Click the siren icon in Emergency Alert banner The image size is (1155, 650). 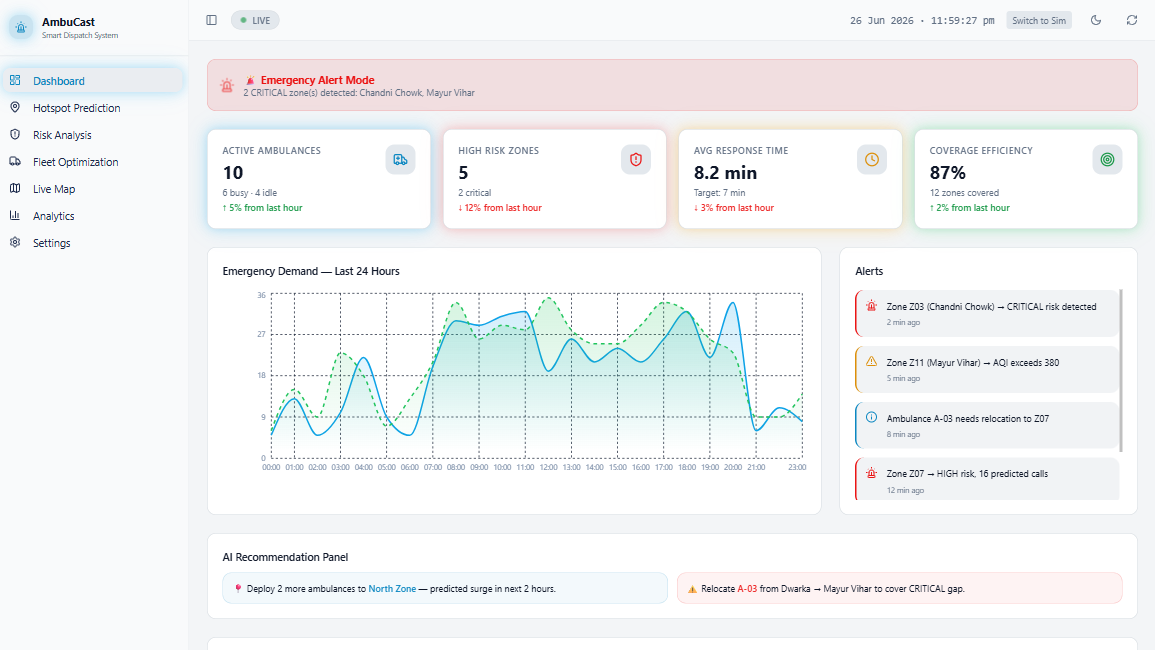227,85
